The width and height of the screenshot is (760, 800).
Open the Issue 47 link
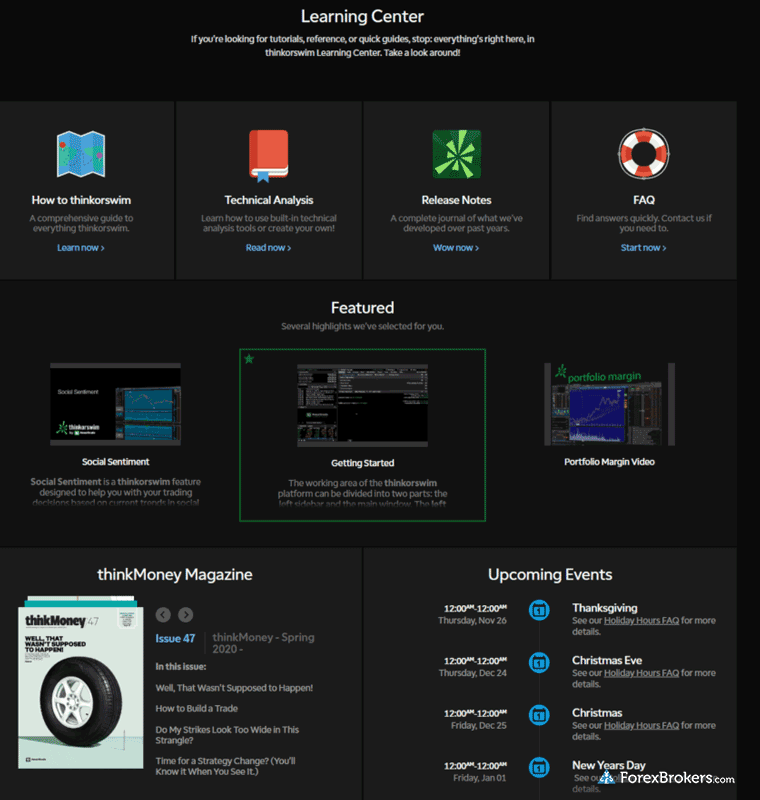[x=175, y=639]
